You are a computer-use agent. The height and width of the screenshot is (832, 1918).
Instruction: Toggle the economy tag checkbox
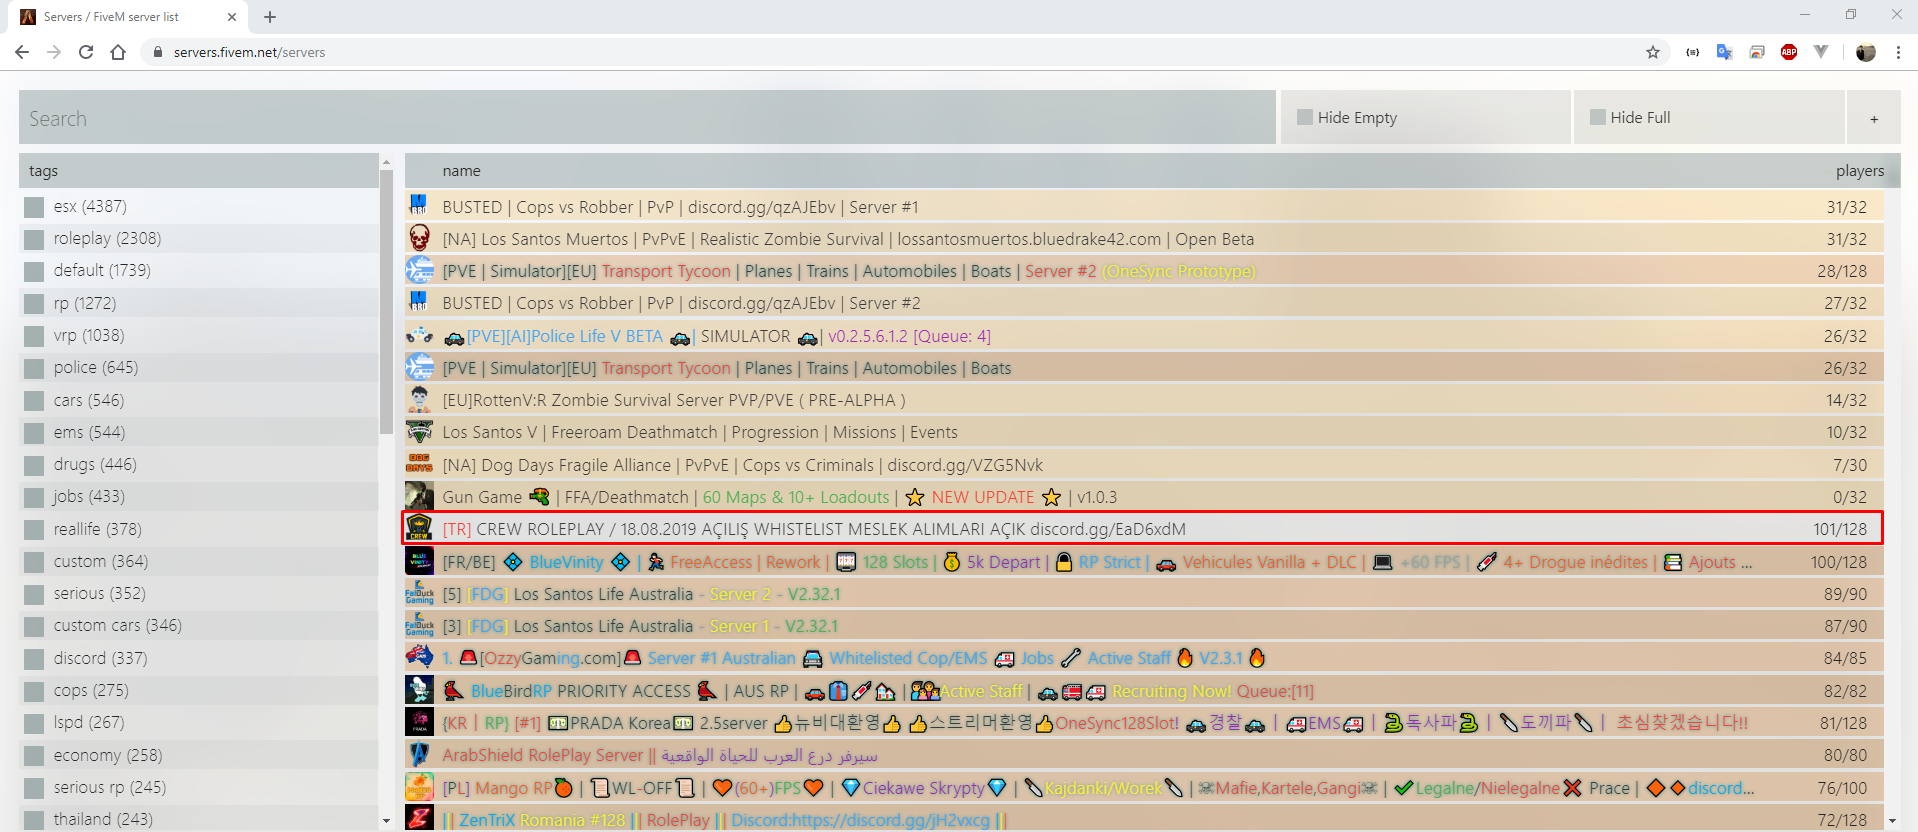tap(34, 756)
